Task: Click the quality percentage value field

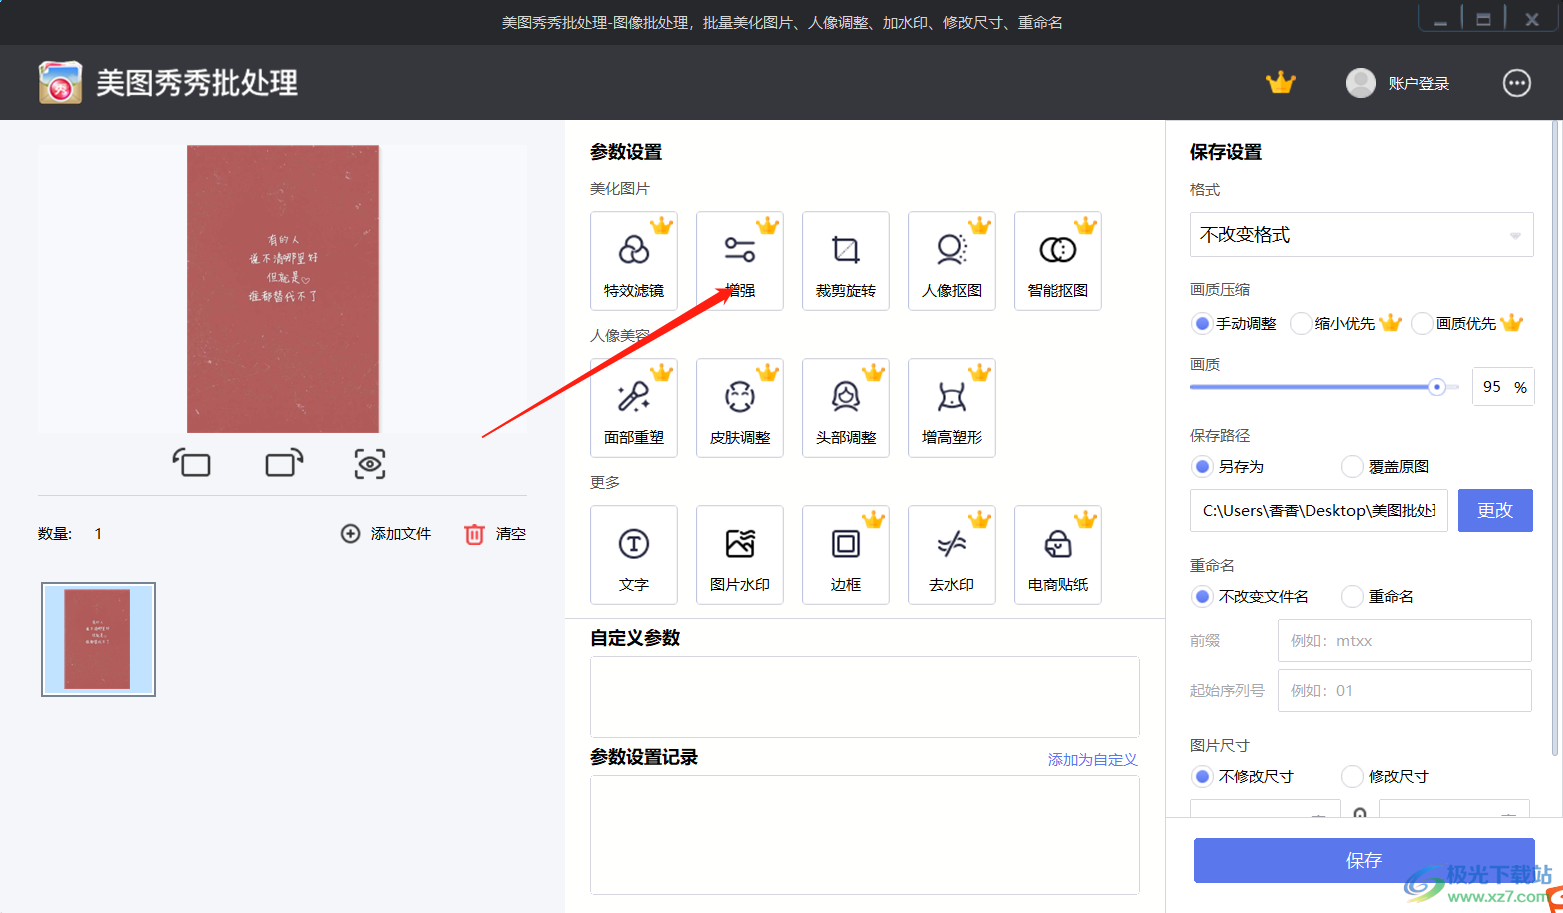Action: pos(1503,387)
